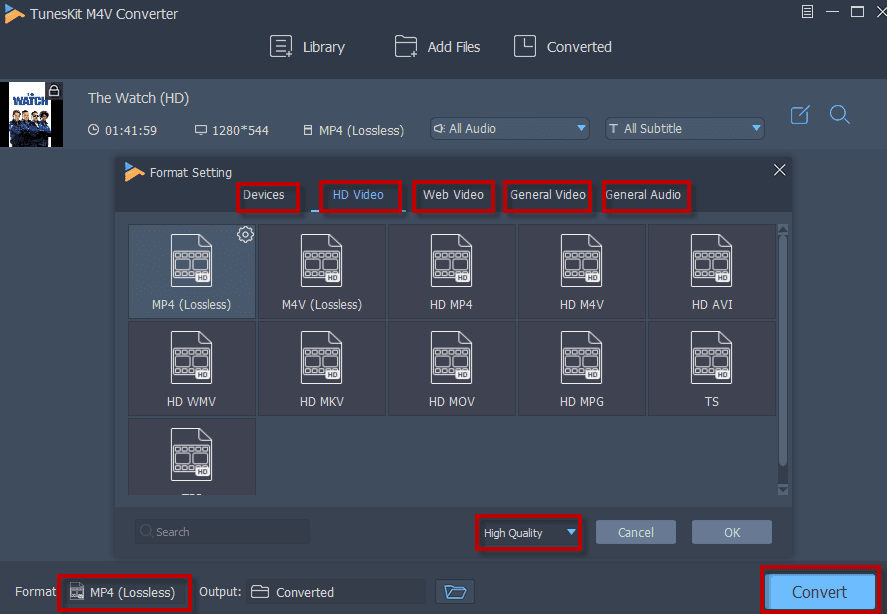Viewport: 887px width, 614px height.
Task: Open the Converted history list
Action: 563,46
